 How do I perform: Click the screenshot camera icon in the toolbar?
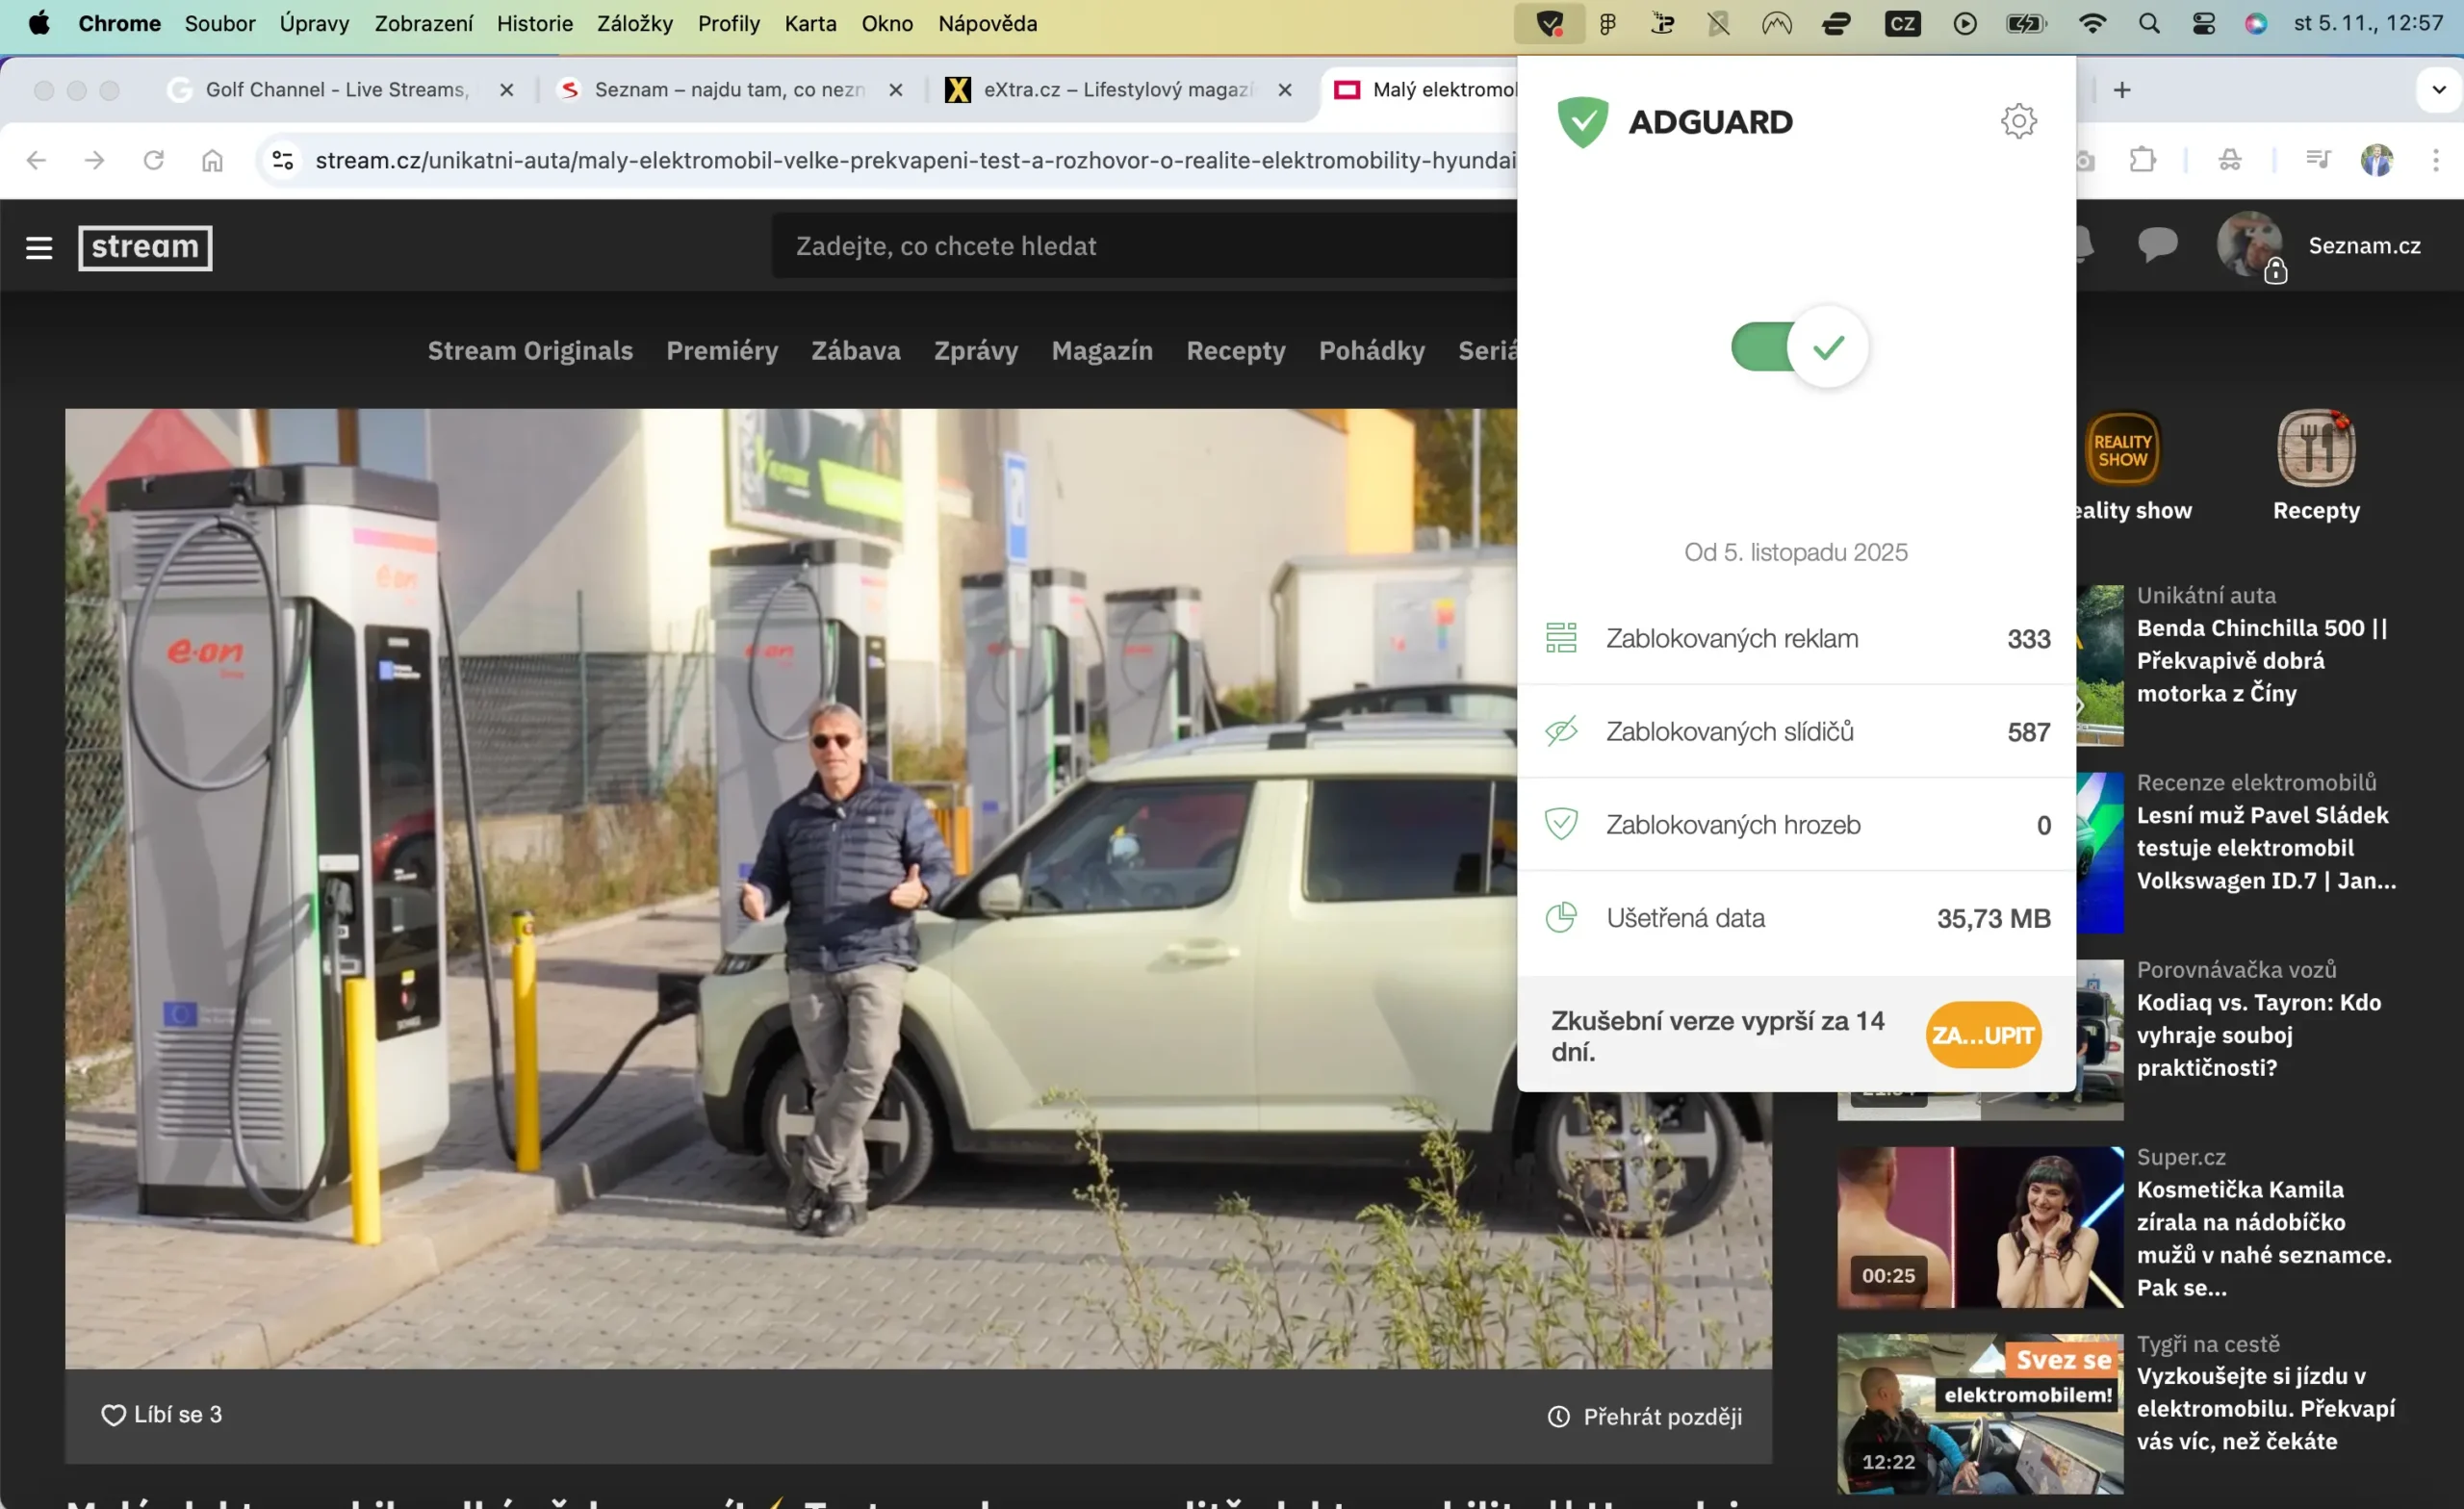(x=2086, y=160)
